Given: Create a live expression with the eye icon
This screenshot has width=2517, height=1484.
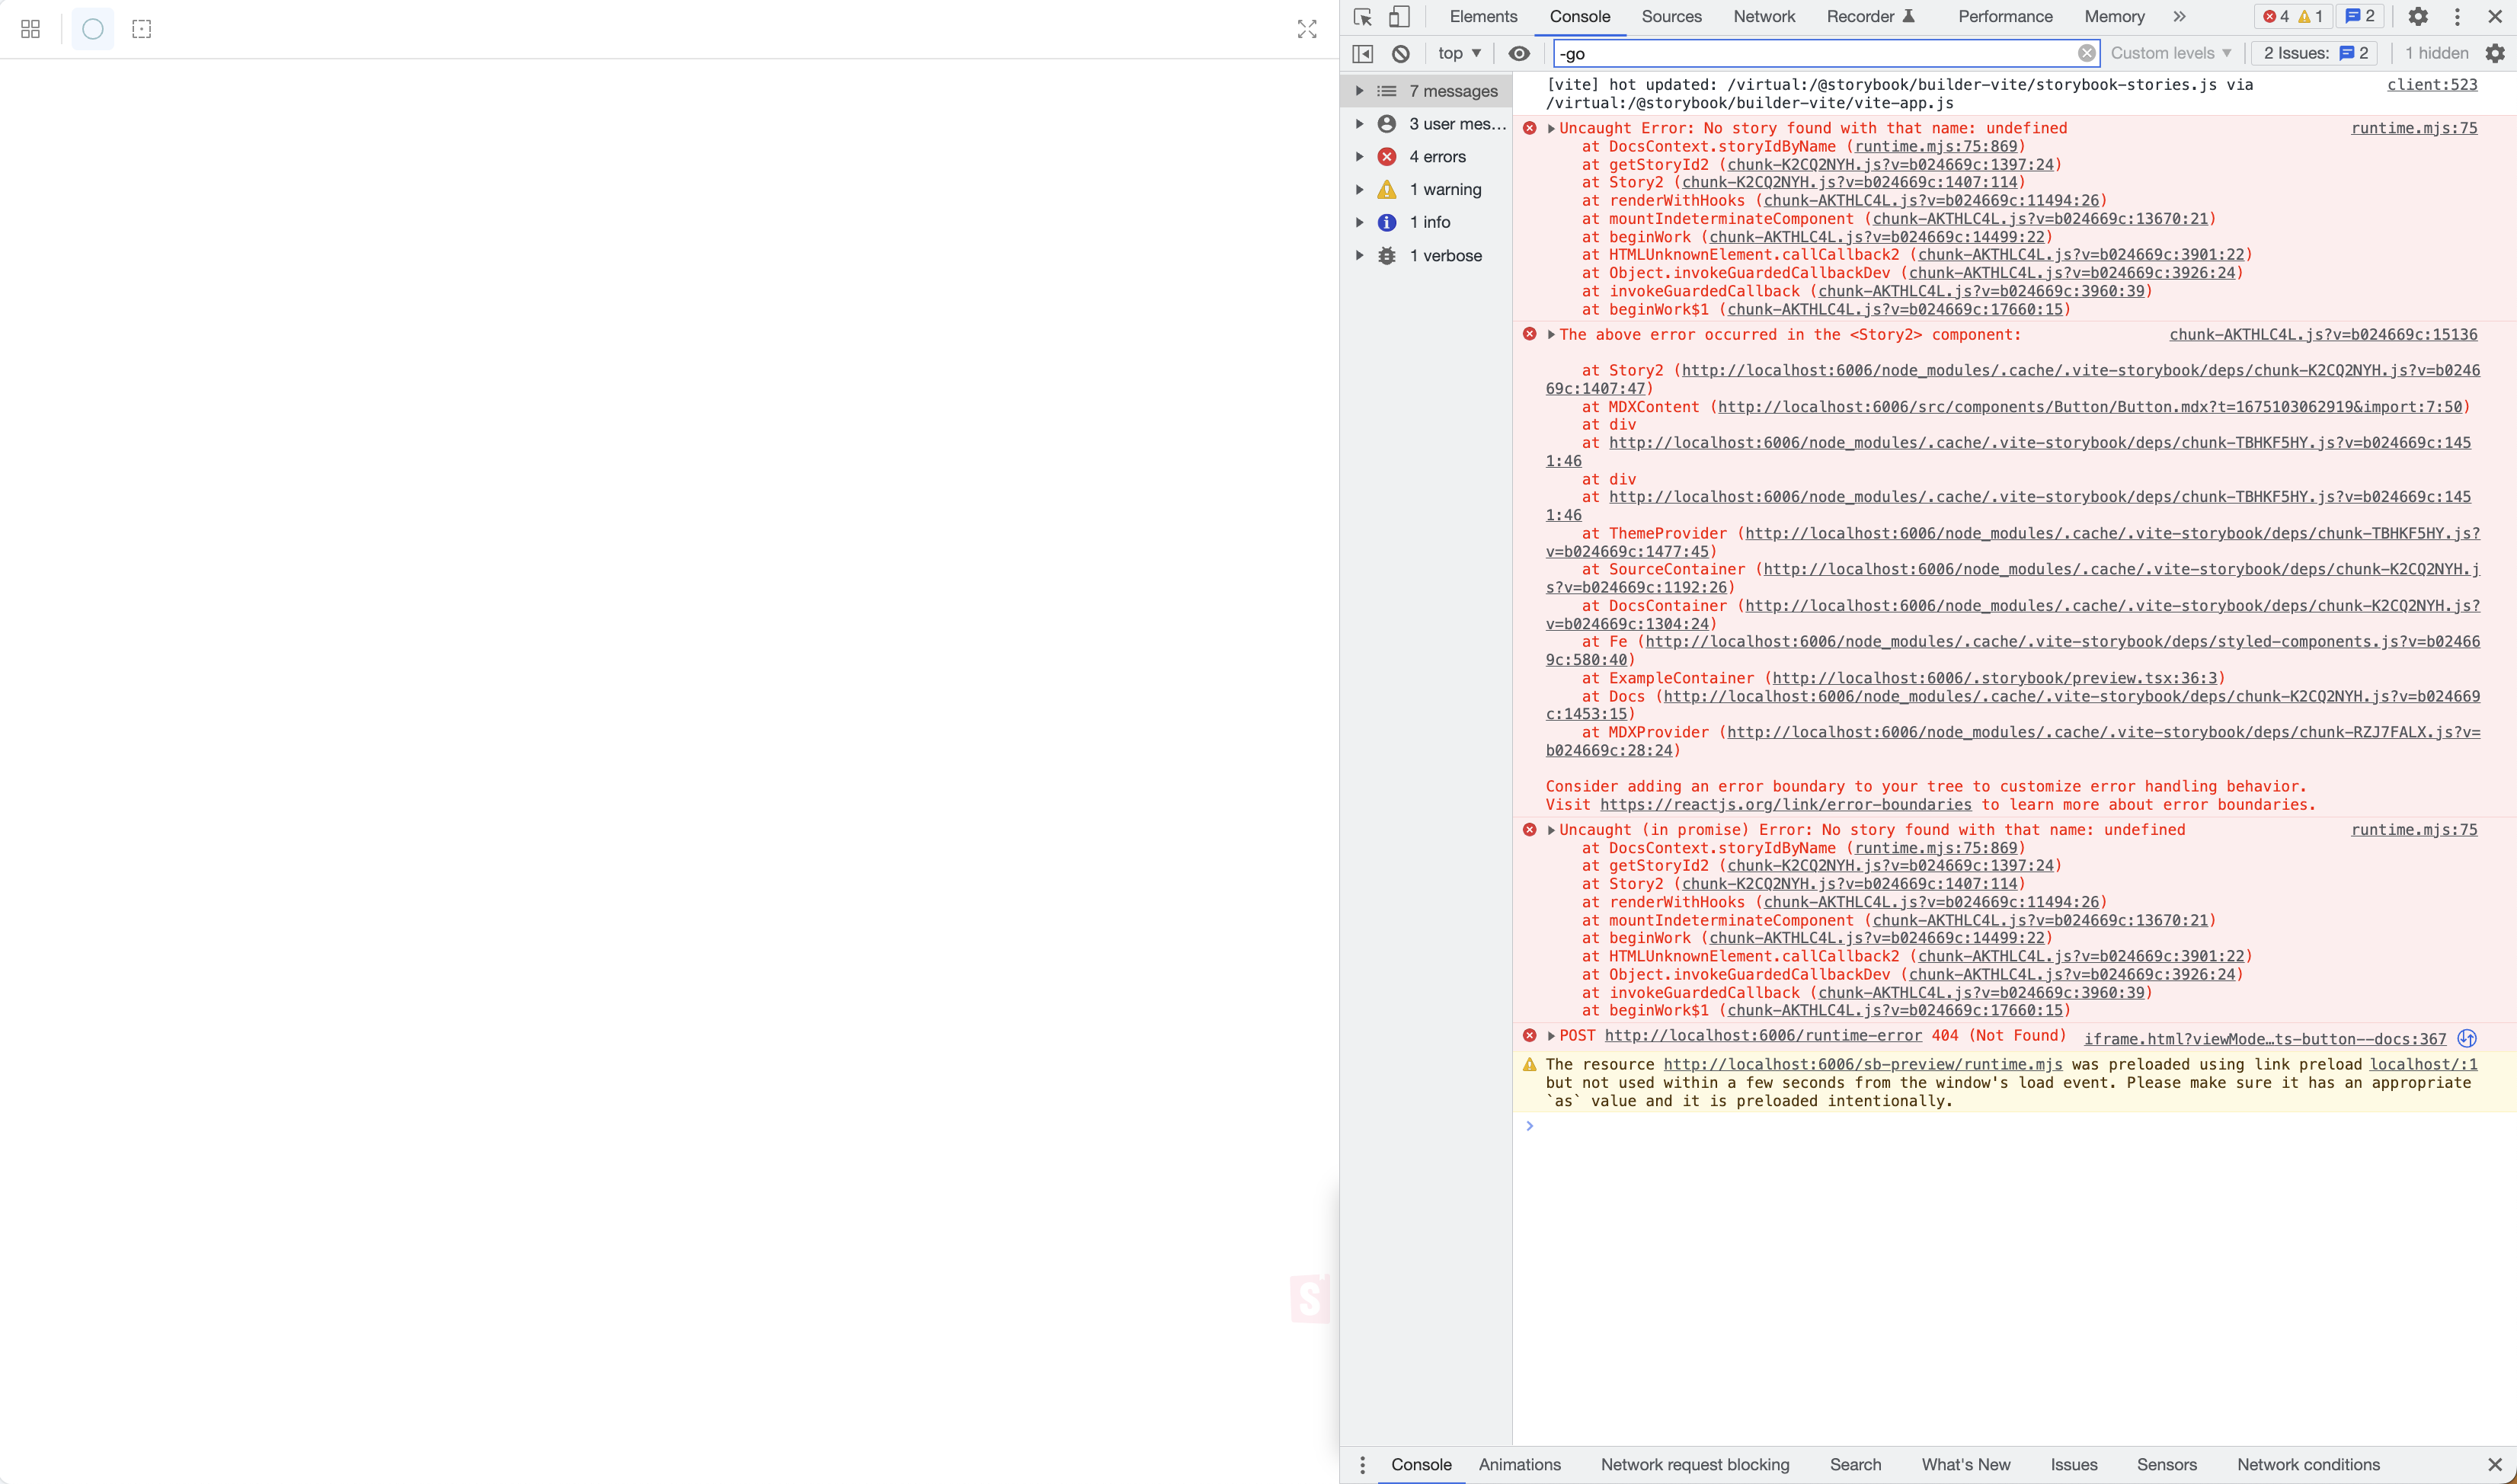Looking at the screenshot, I should point(1519,53).
